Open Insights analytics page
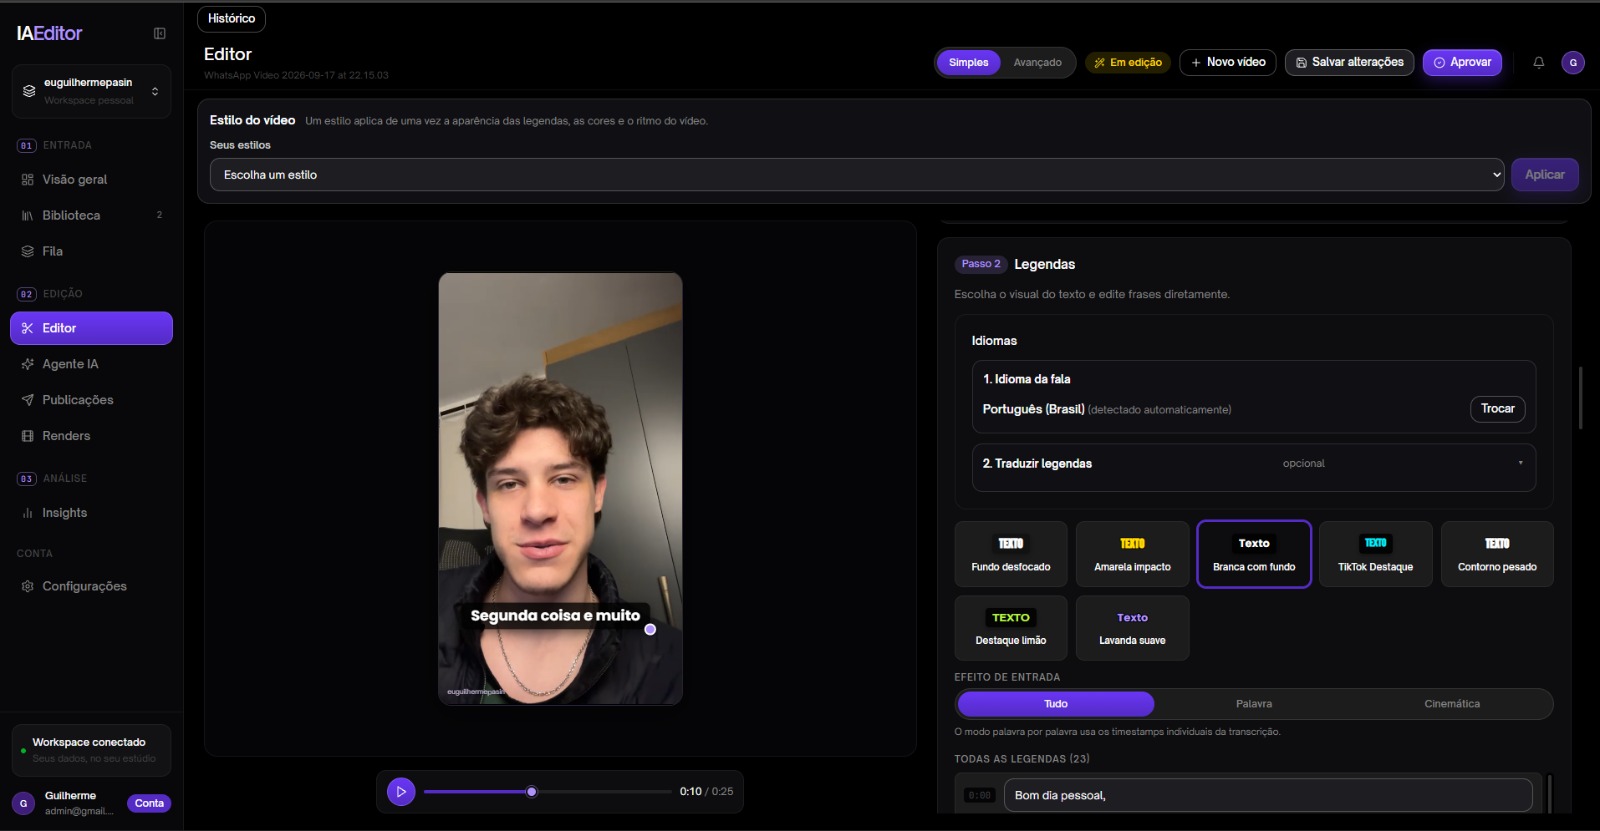 pos(91,513)
